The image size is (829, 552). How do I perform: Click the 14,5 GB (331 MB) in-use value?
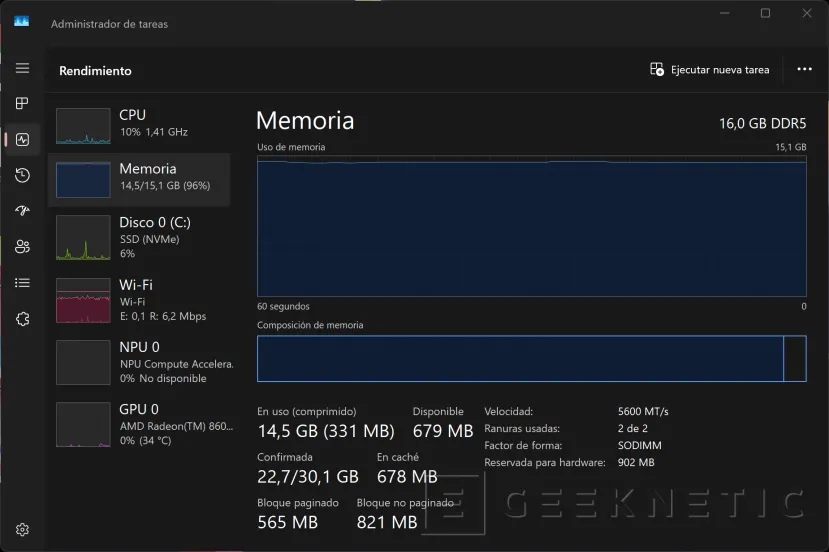[326, 431]
